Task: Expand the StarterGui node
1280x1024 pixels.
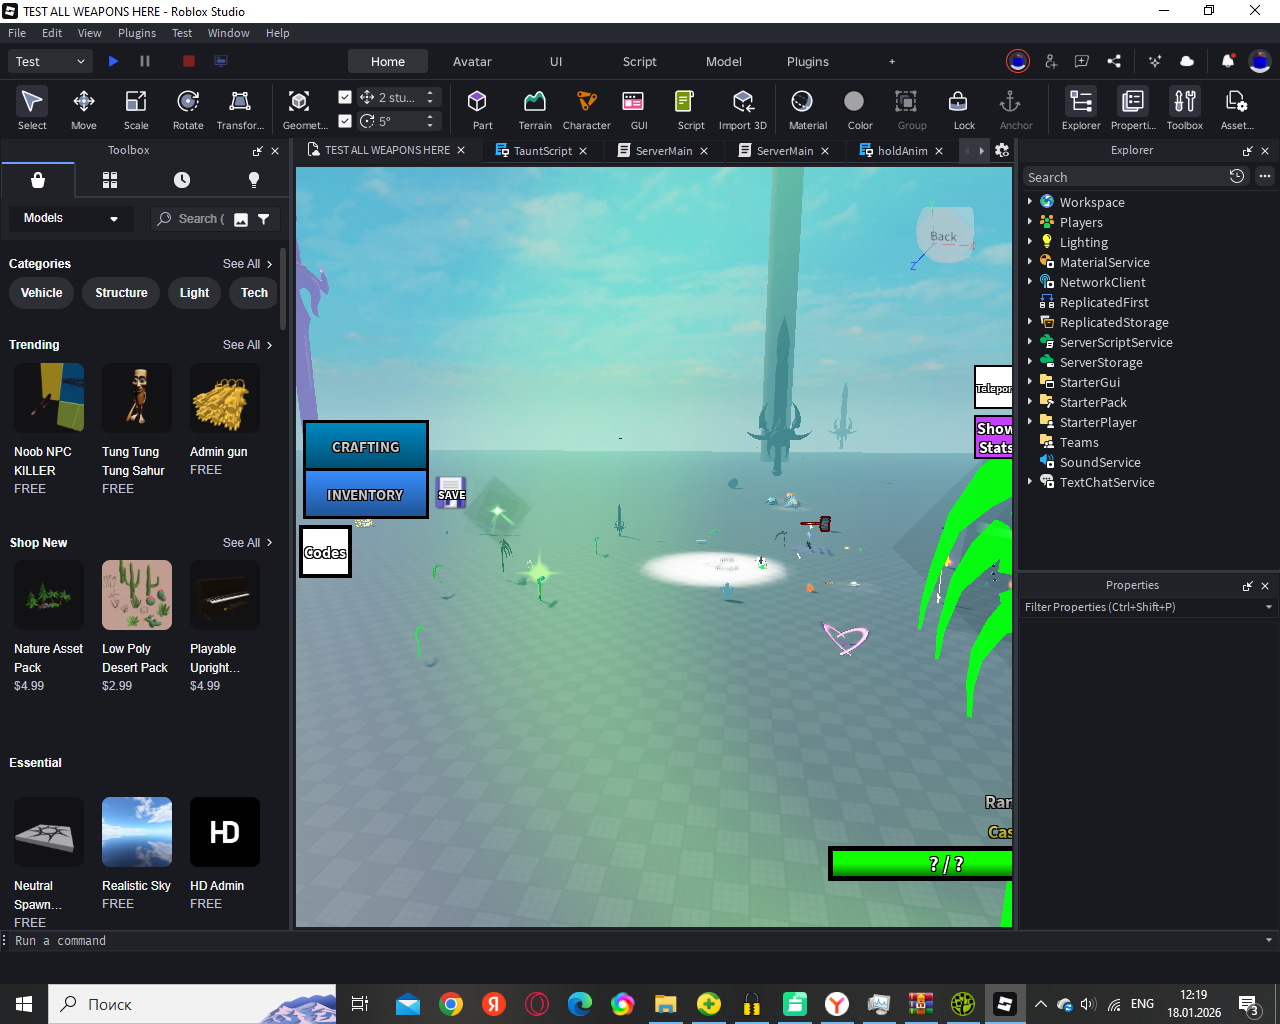Action: tap(1029, 382)
